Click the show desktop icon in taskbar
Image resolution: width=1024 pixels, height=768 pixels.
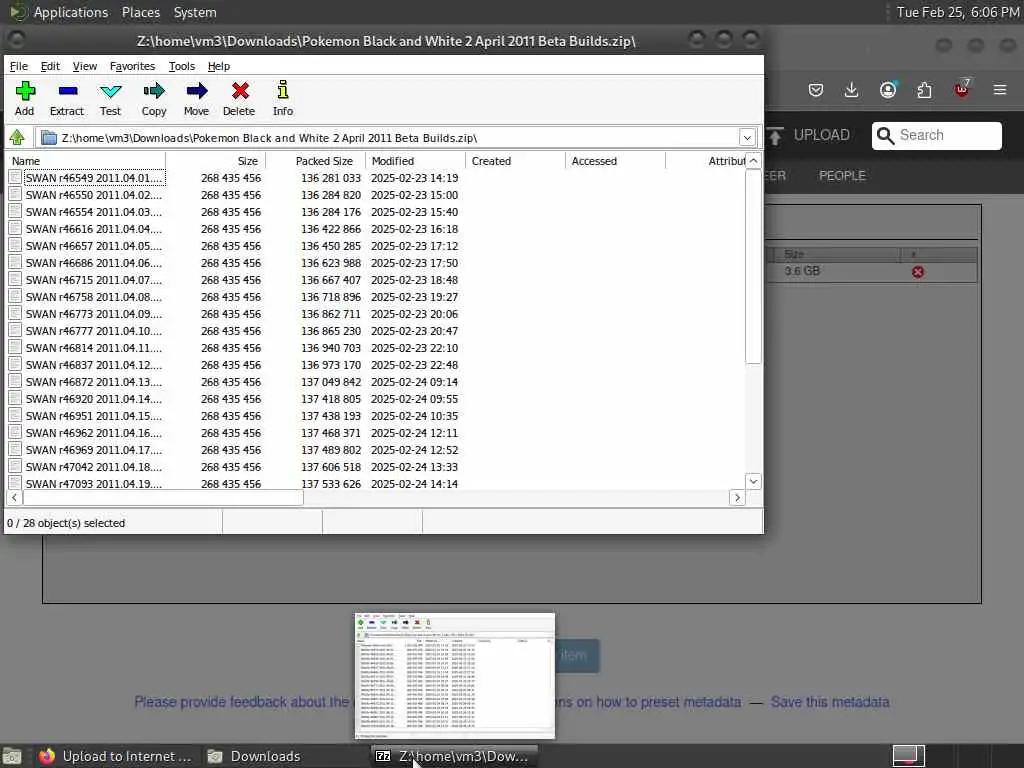click(12, 756)
